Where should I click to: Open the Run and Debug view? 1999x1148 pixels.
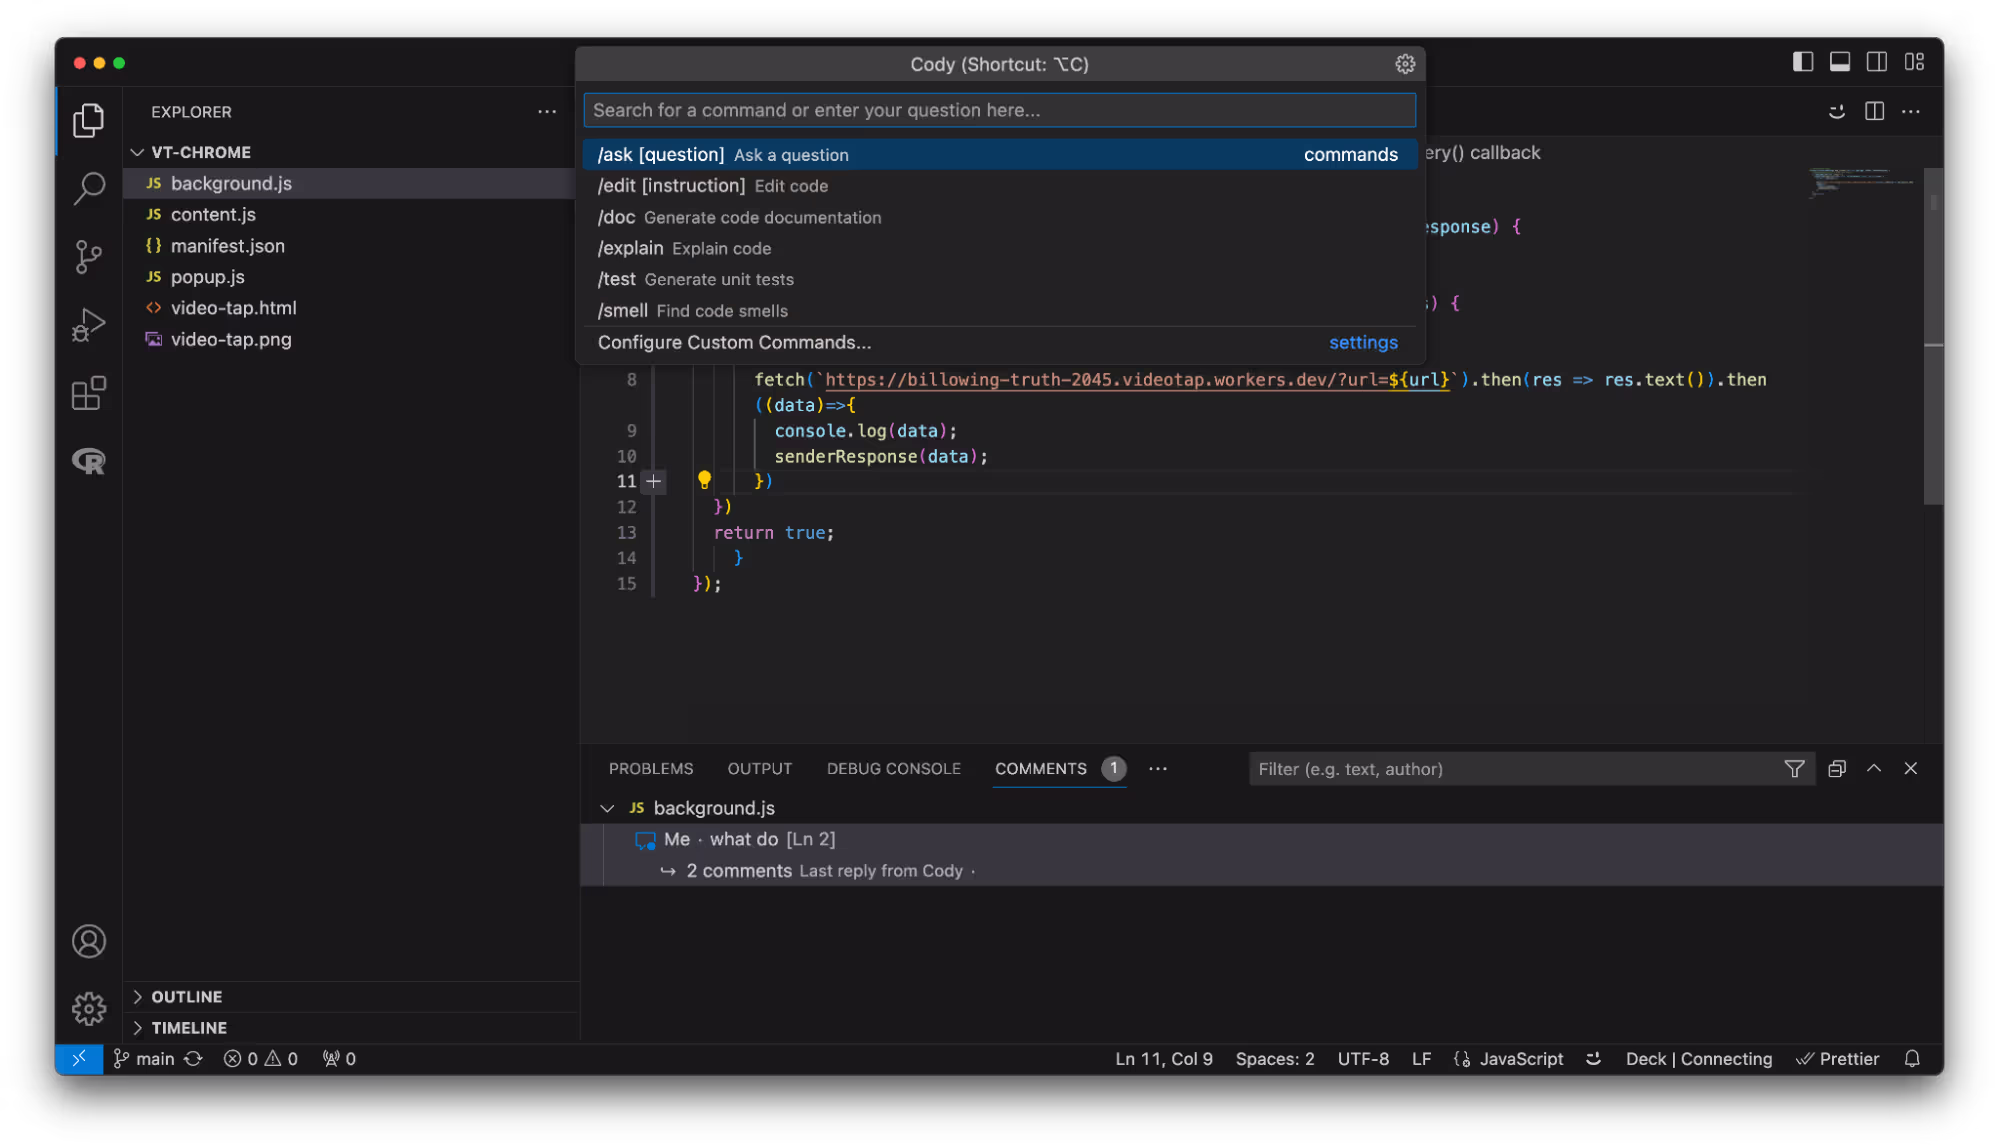tap(88, 325)
